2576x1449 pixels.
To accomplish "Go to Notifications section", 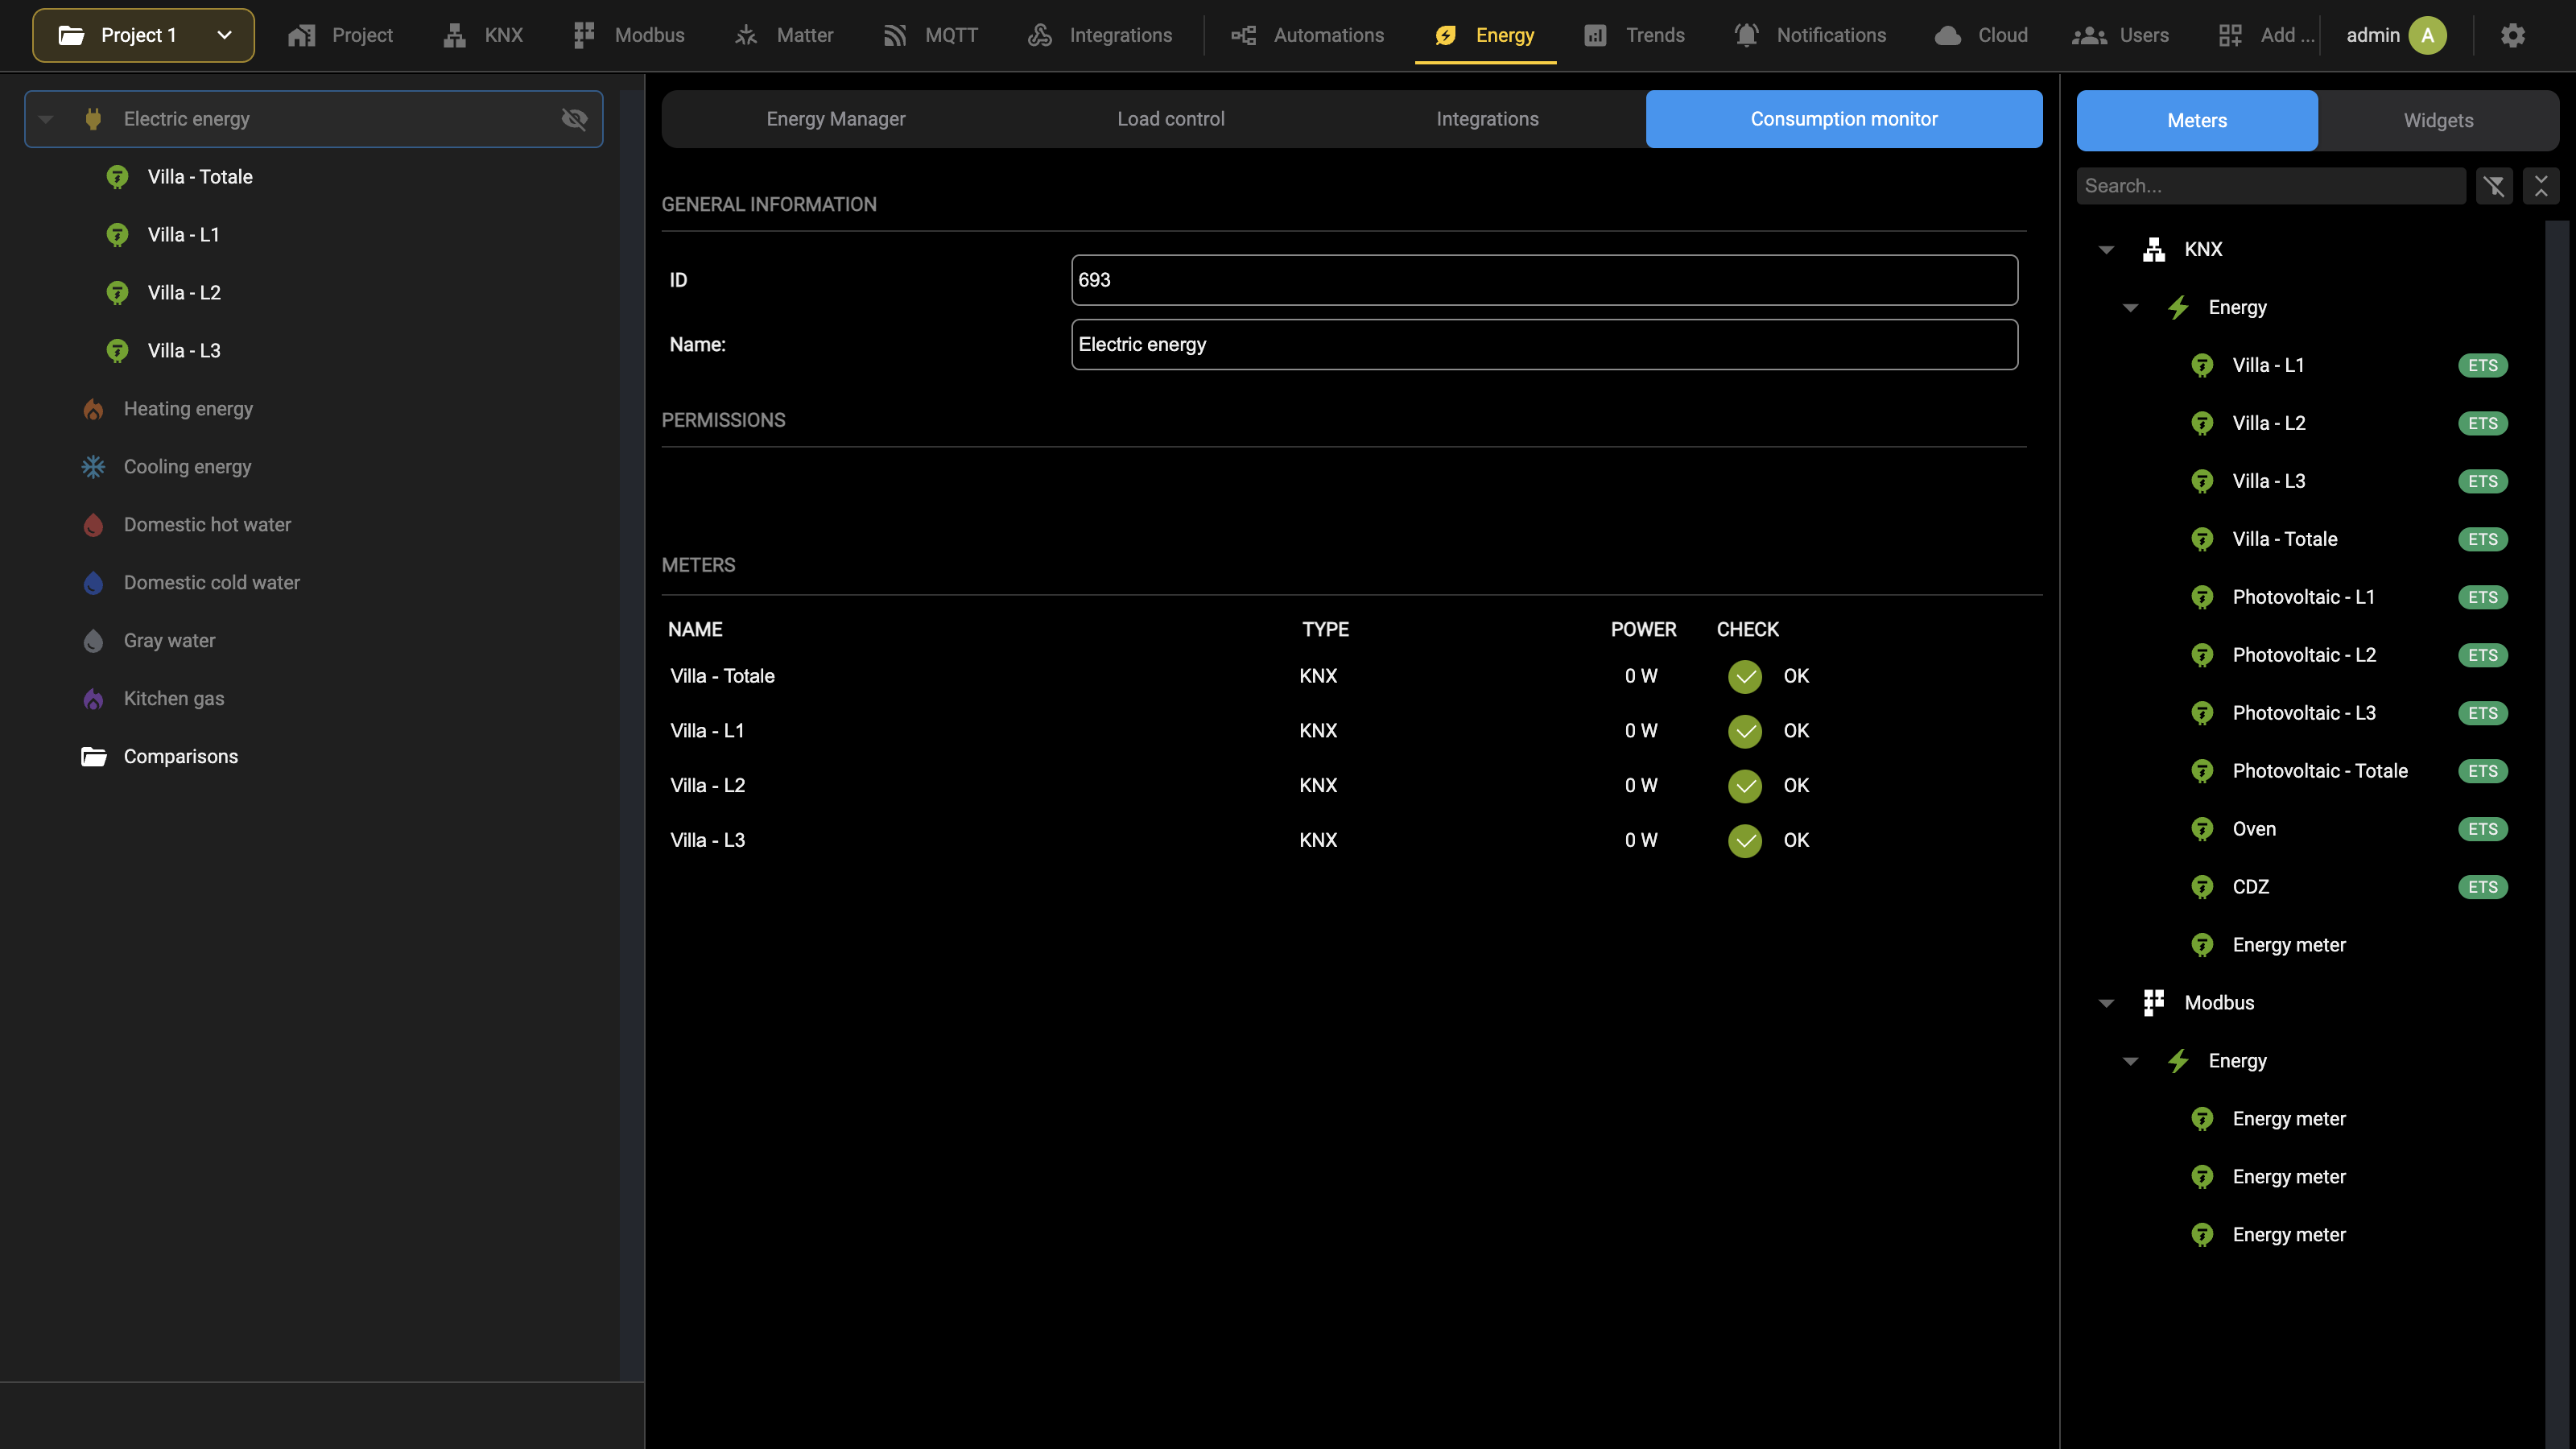I will pyautogui.click(x=1810, y=35).
